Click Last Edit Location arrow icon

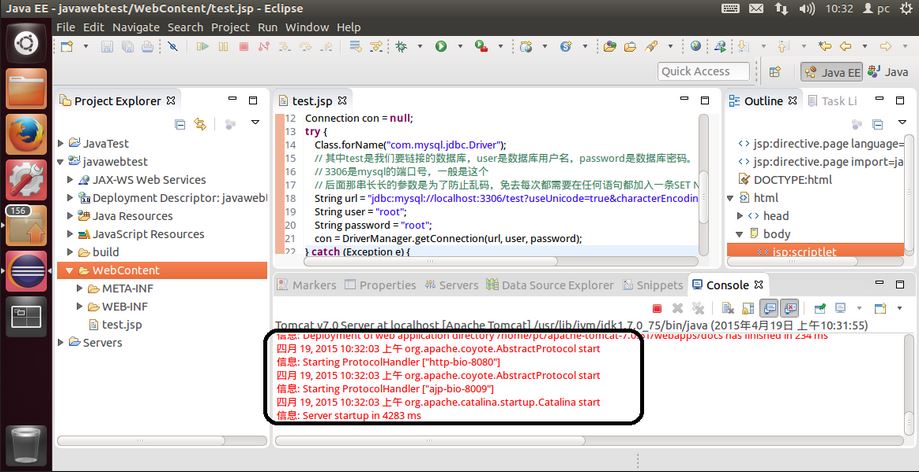click(825, 46)
